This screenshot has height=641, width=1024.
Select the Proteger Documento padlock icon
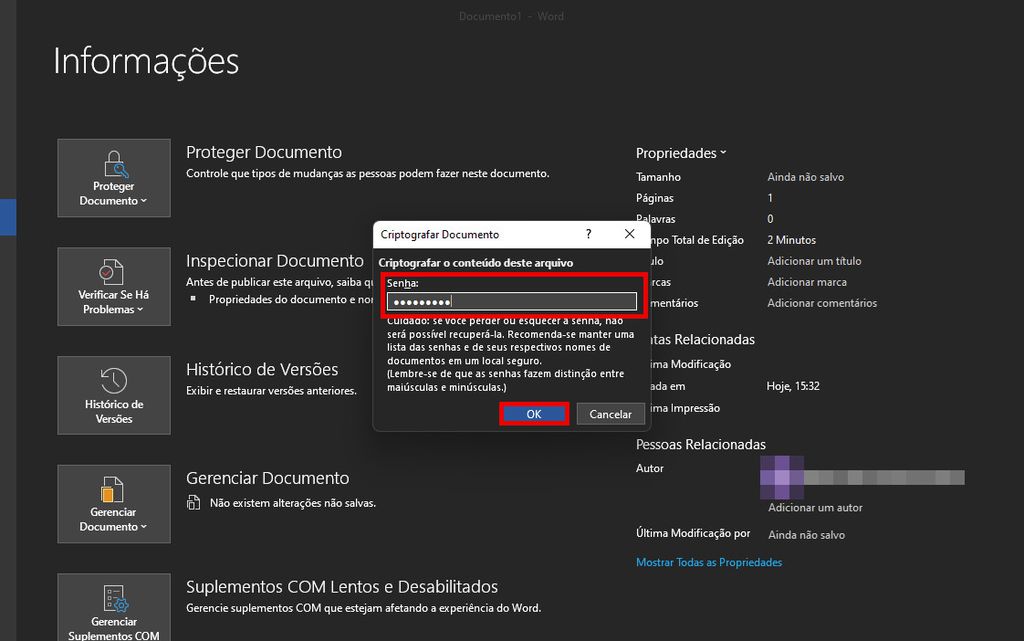pyautogui.click(x=113, y=167)
